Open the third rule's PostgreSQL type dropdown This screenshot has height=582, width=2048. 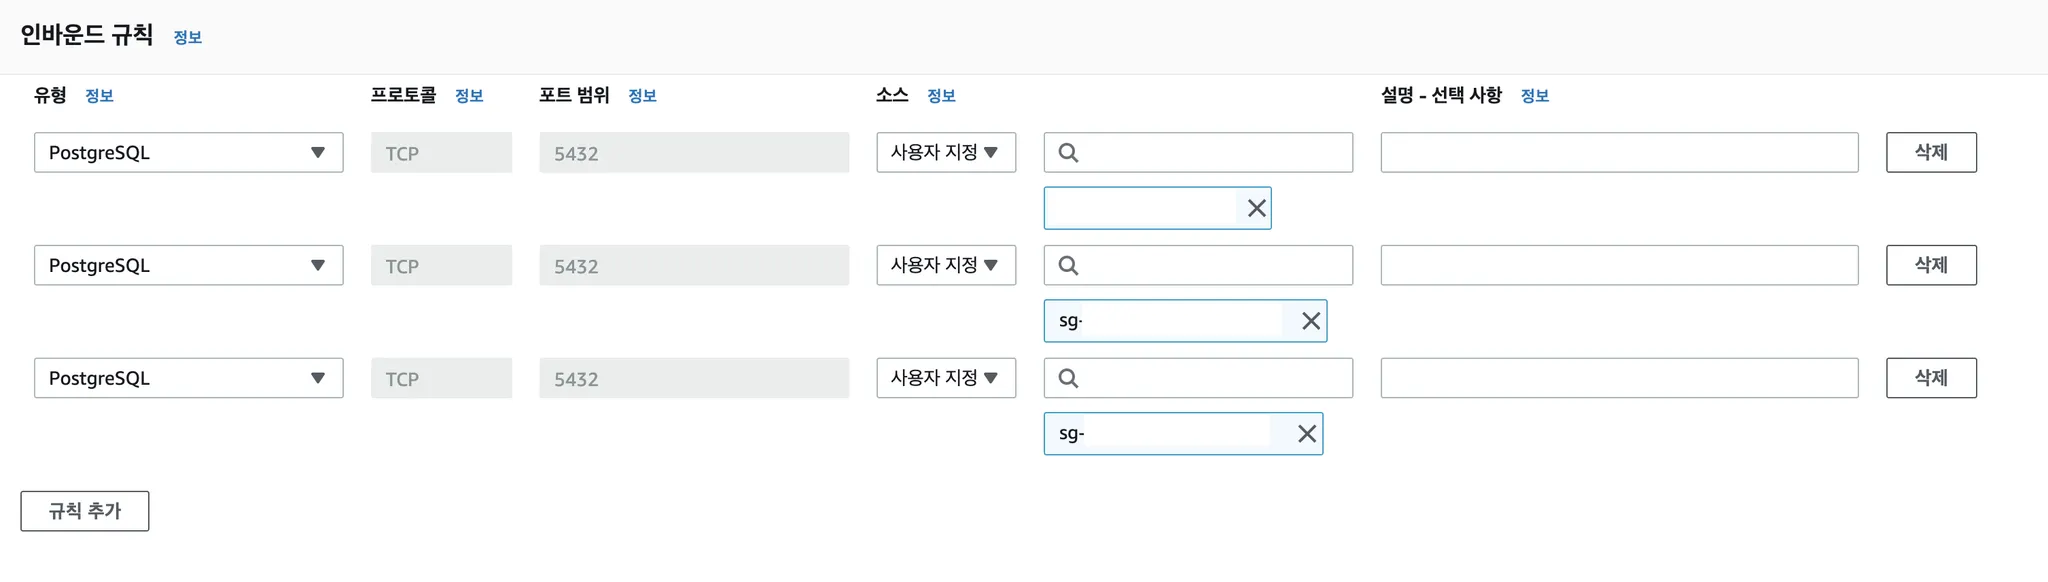tap(188, 379)
